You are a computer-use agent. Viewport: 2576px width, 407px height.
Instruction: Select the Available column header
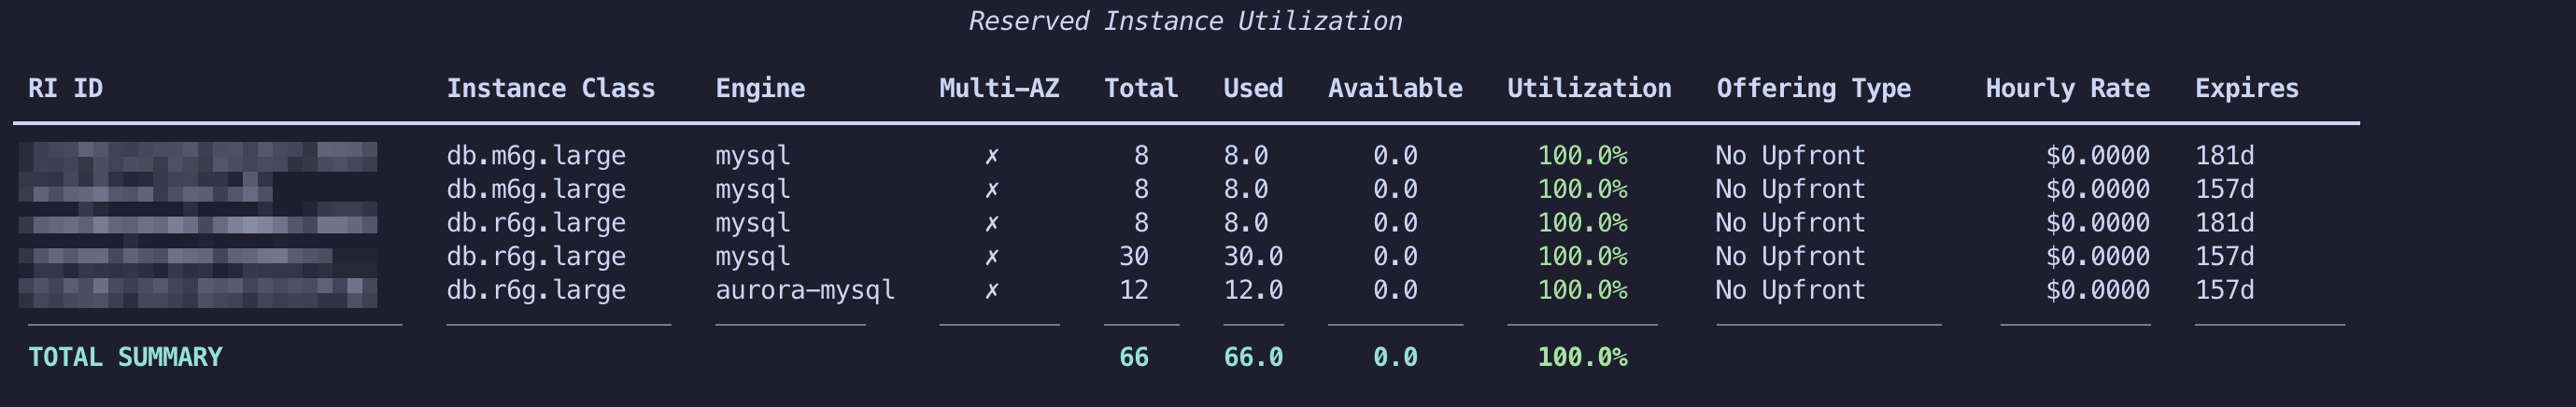pos(1395,88)
